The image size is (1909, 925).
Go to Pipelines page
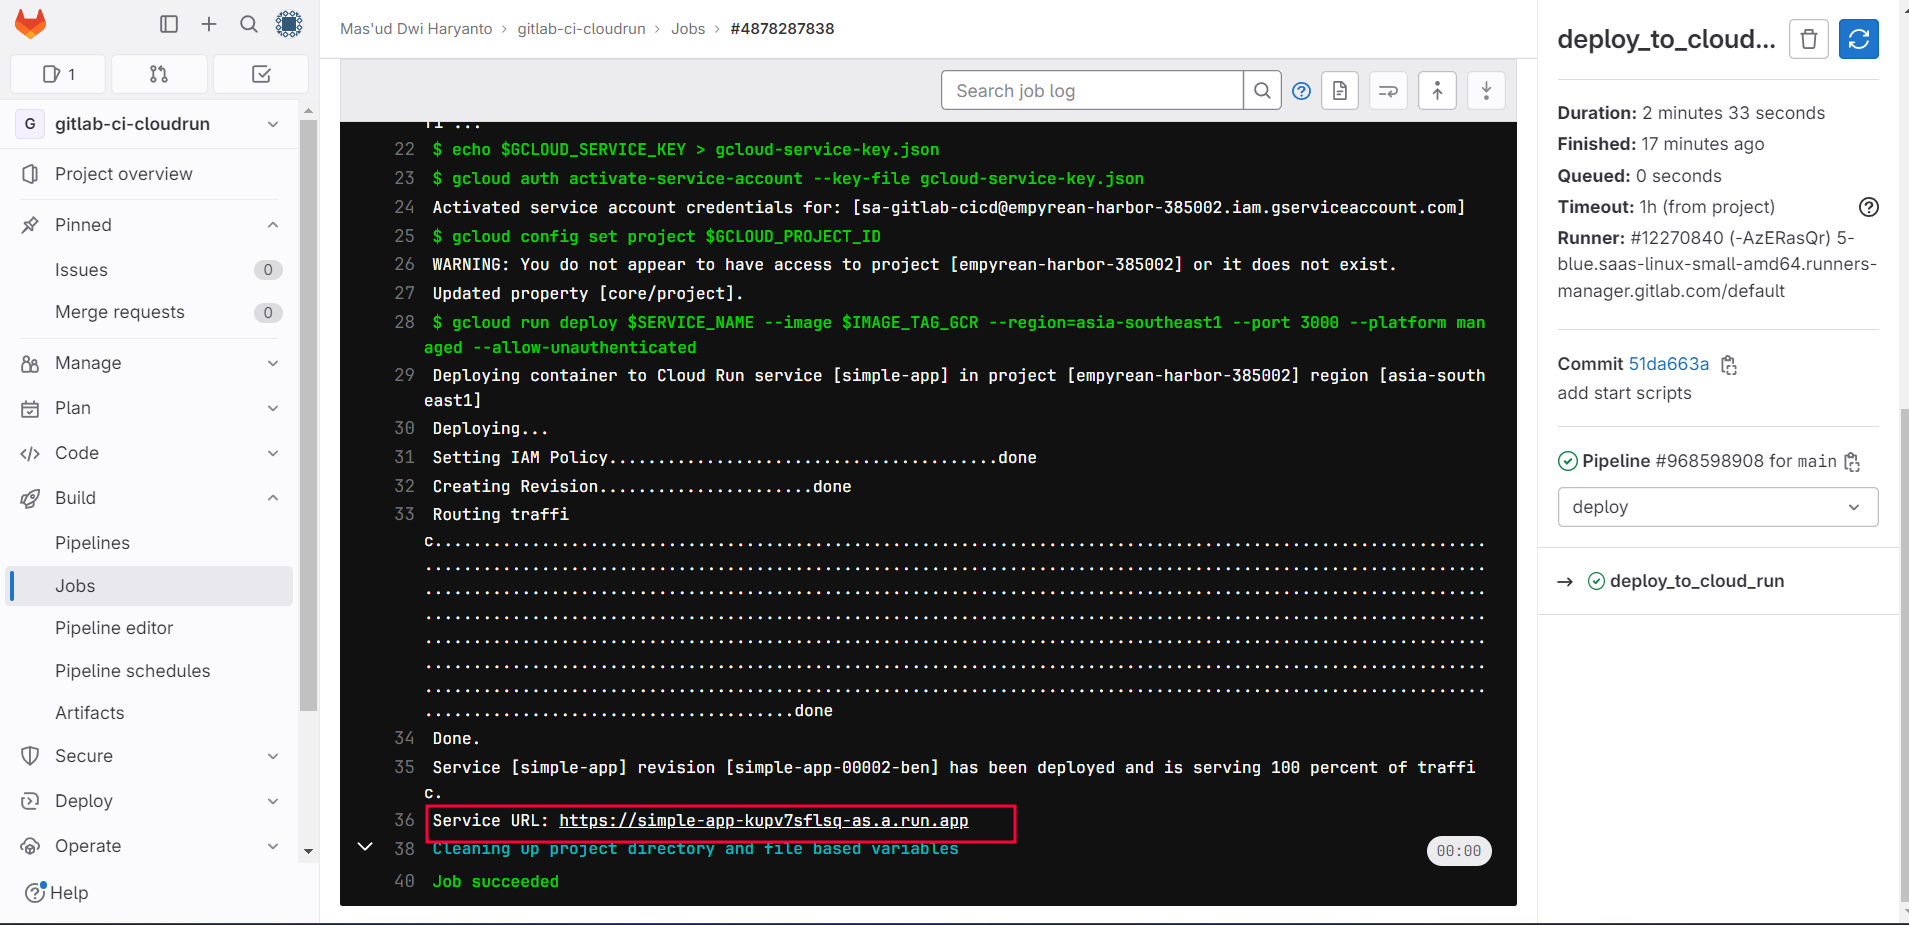pyautogui.click(x=150, y=543)
